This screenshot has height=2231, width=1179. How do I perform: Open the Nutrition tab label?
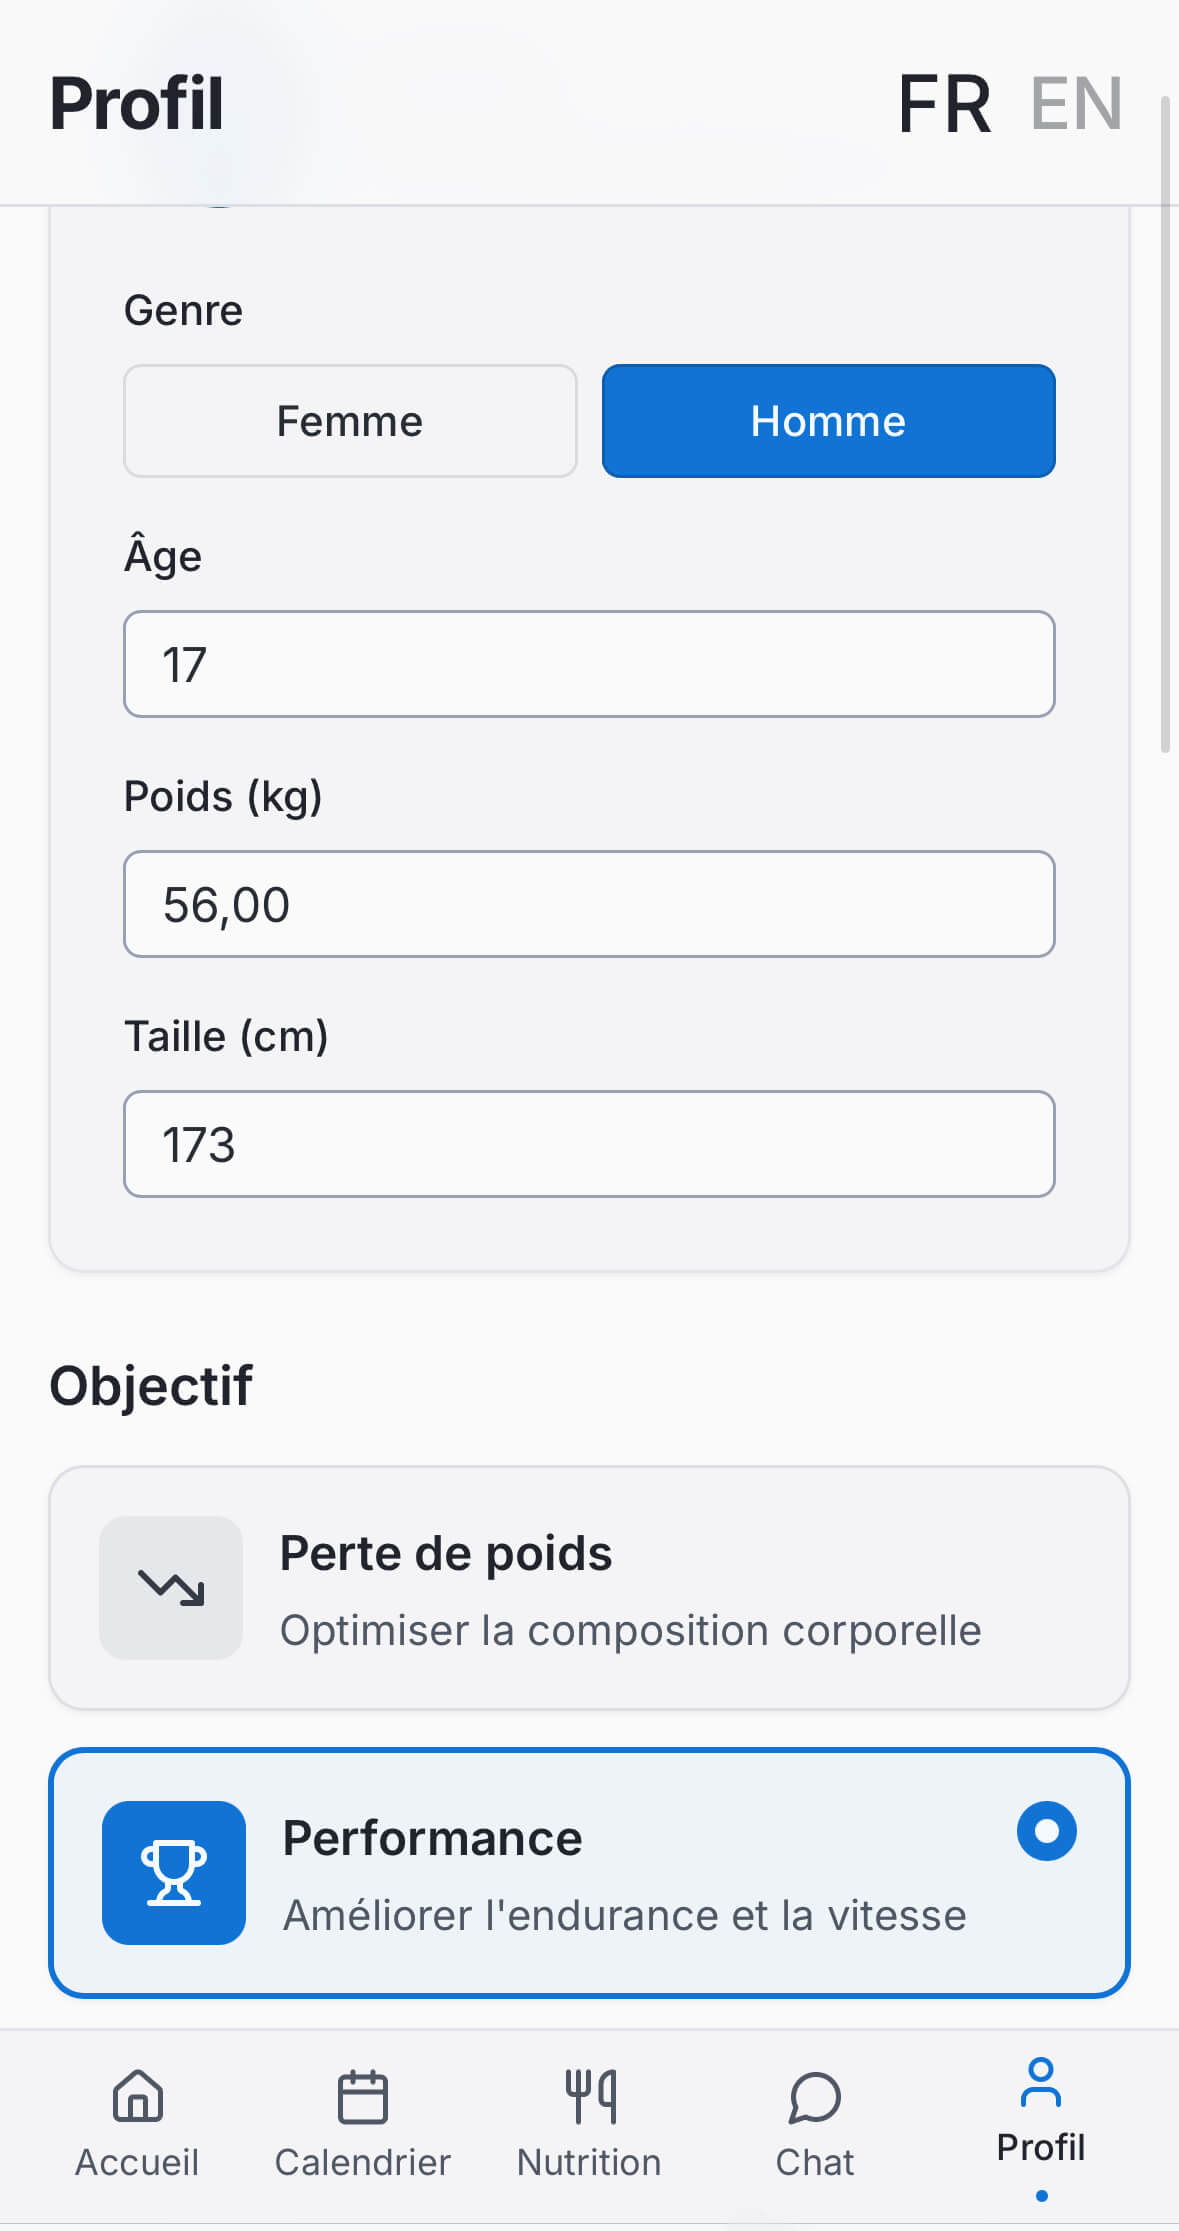[x=589, y=2162]
